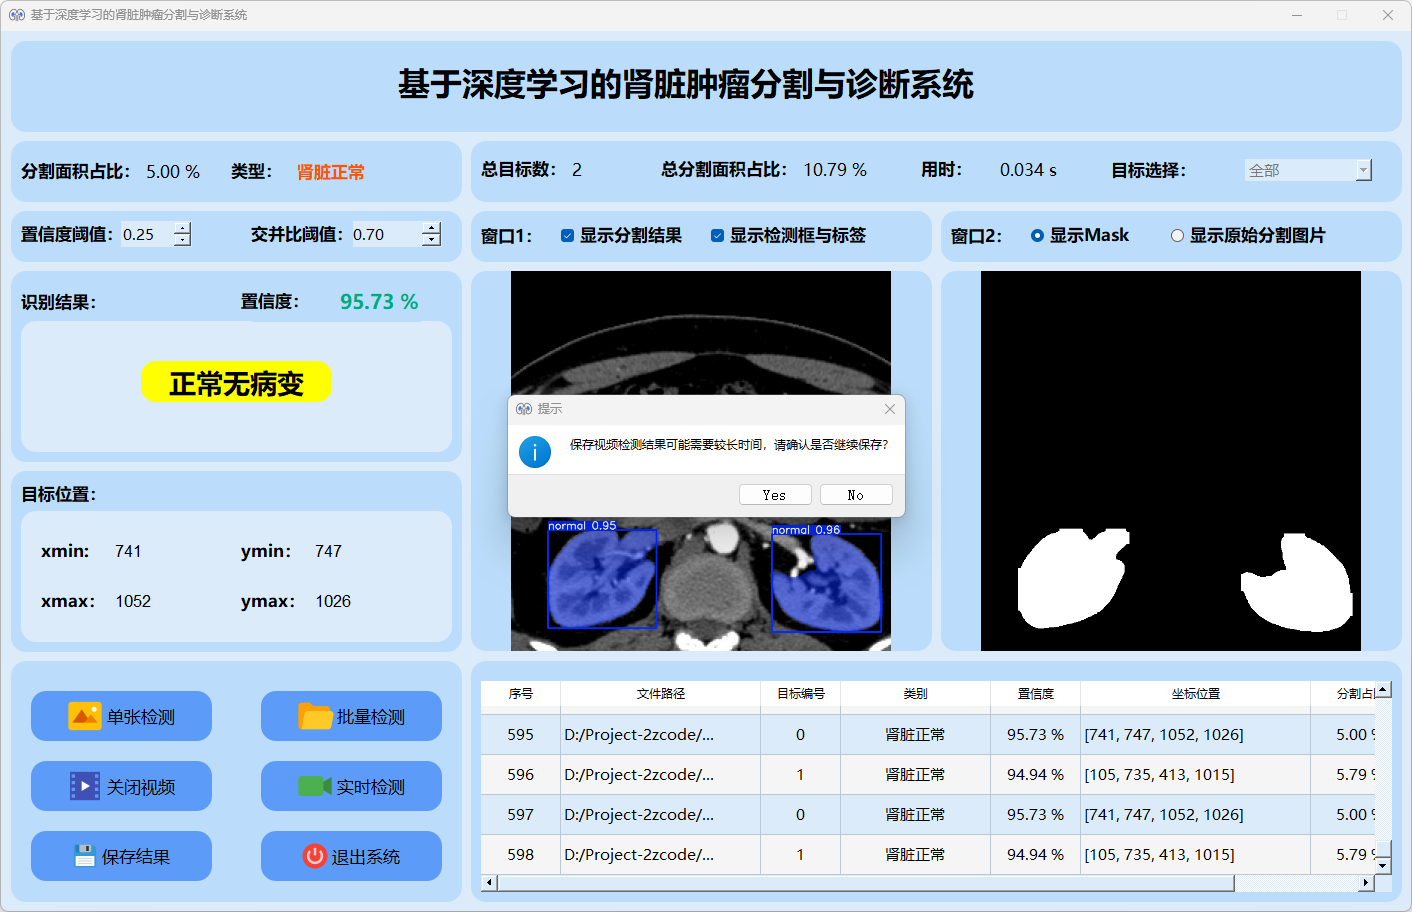Select the 显示Mask radio button
This screenshot has width=1412, height=912.
(x=1037, y=236)
